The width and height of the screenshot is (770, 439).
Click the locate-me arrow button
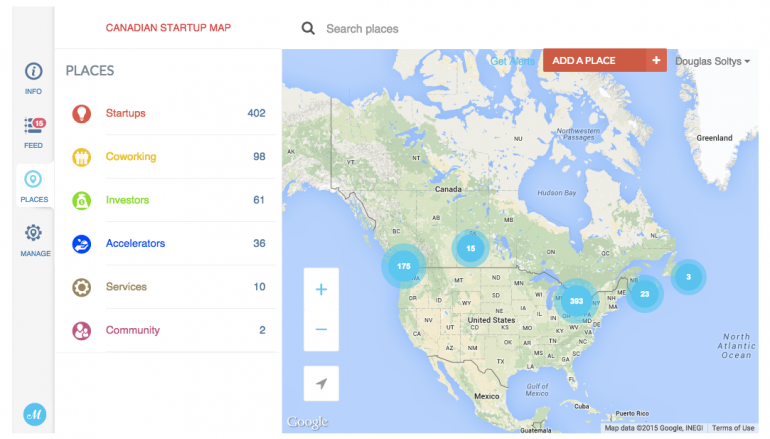[321, 383]
